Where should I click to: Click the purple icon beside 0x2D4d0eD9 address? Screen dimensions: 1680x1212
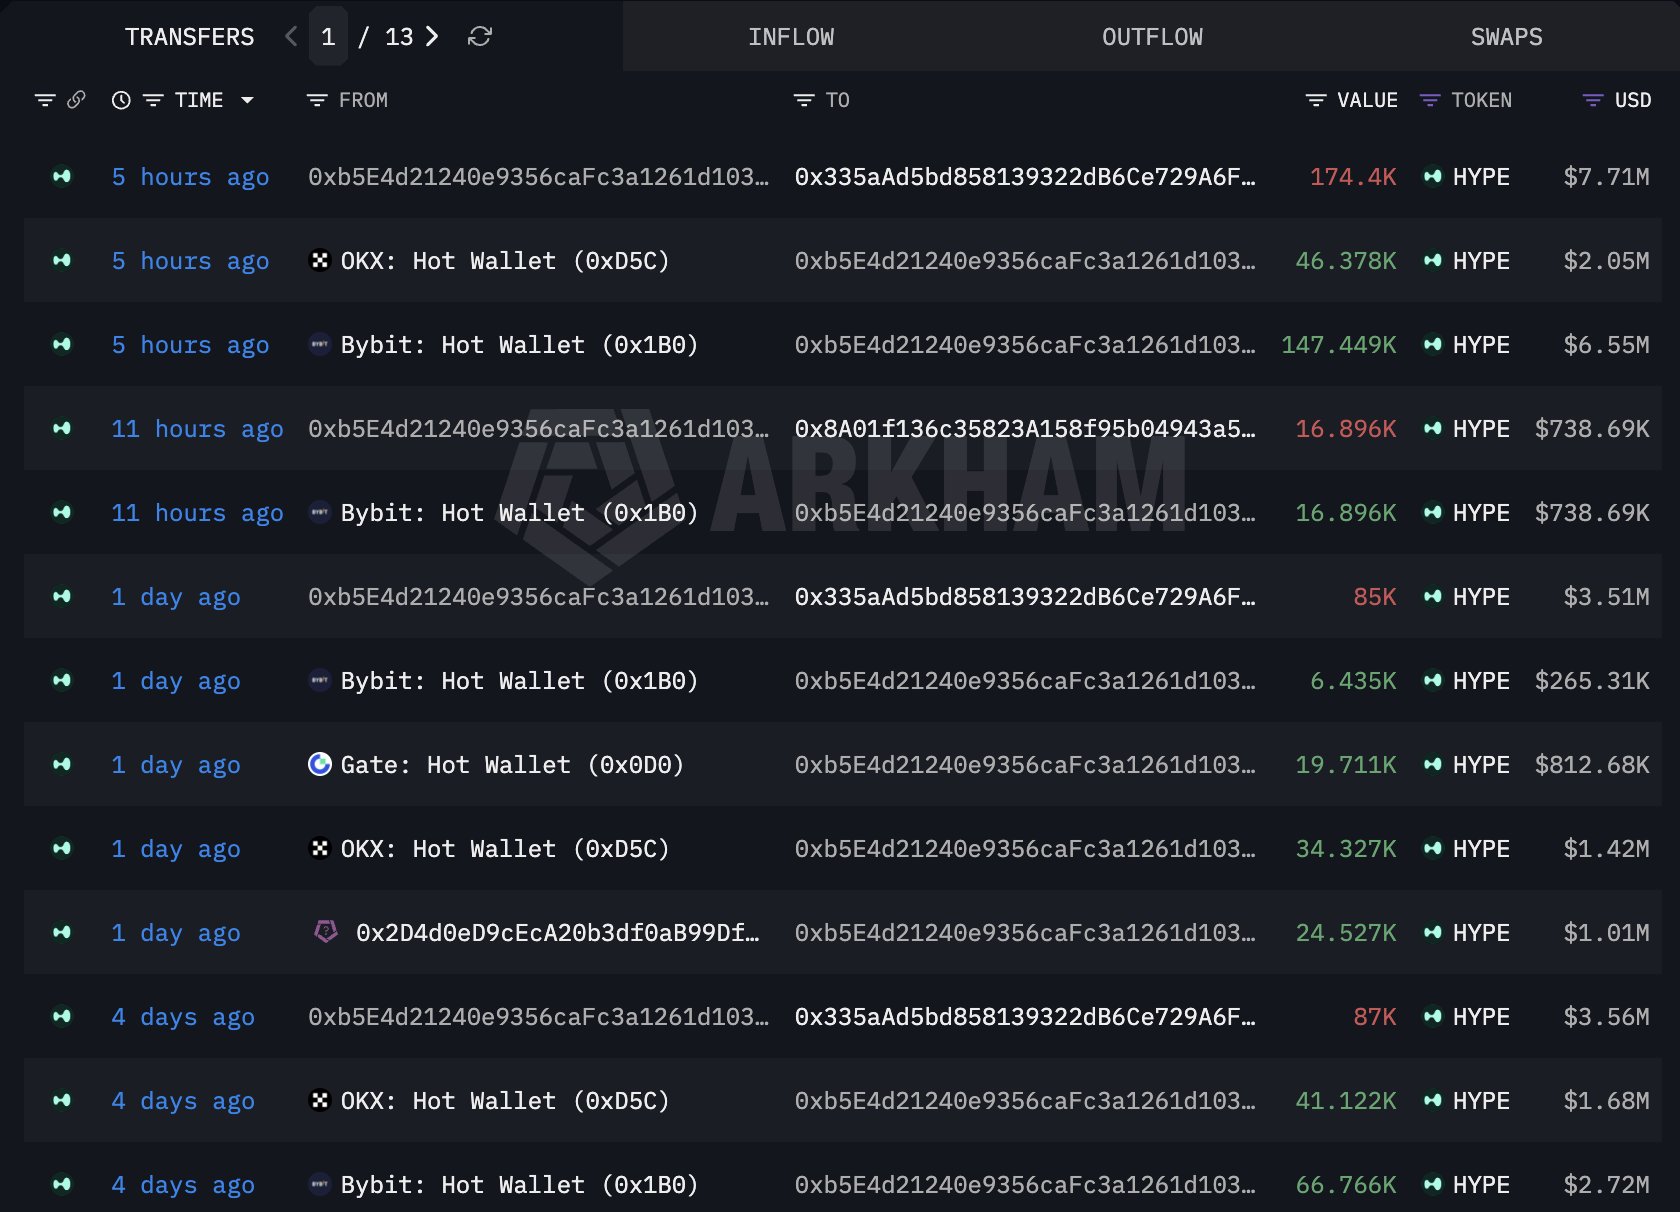pos(326,932)
